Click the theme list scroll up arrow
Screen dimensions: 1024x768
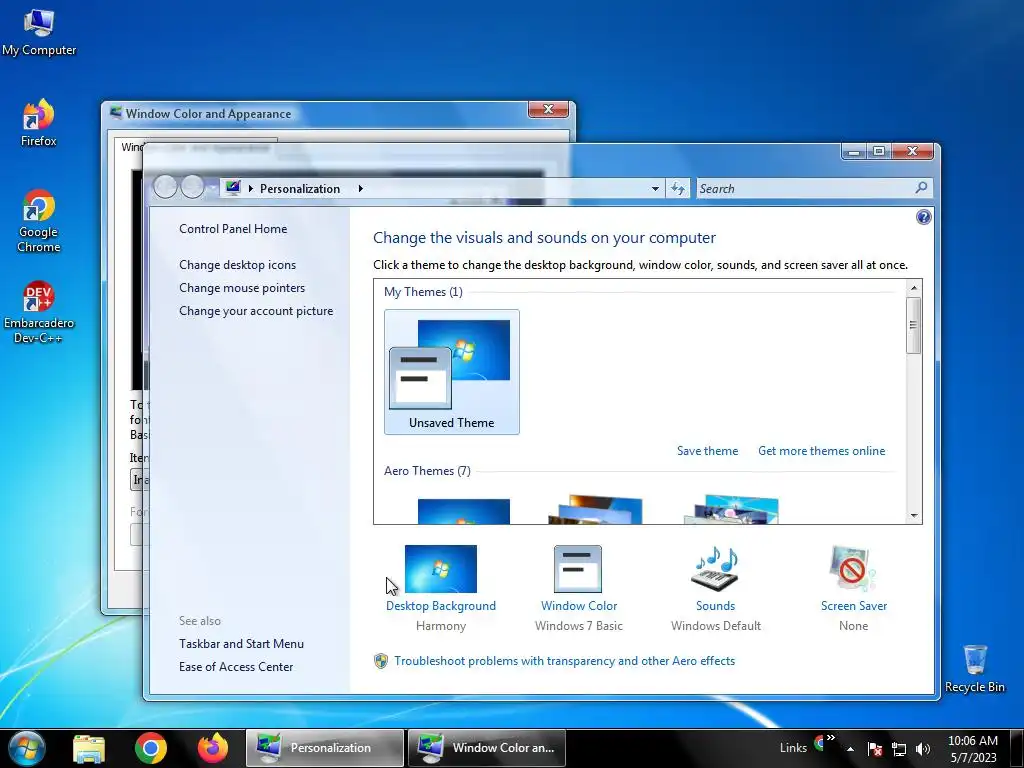(x=914, y=287)
